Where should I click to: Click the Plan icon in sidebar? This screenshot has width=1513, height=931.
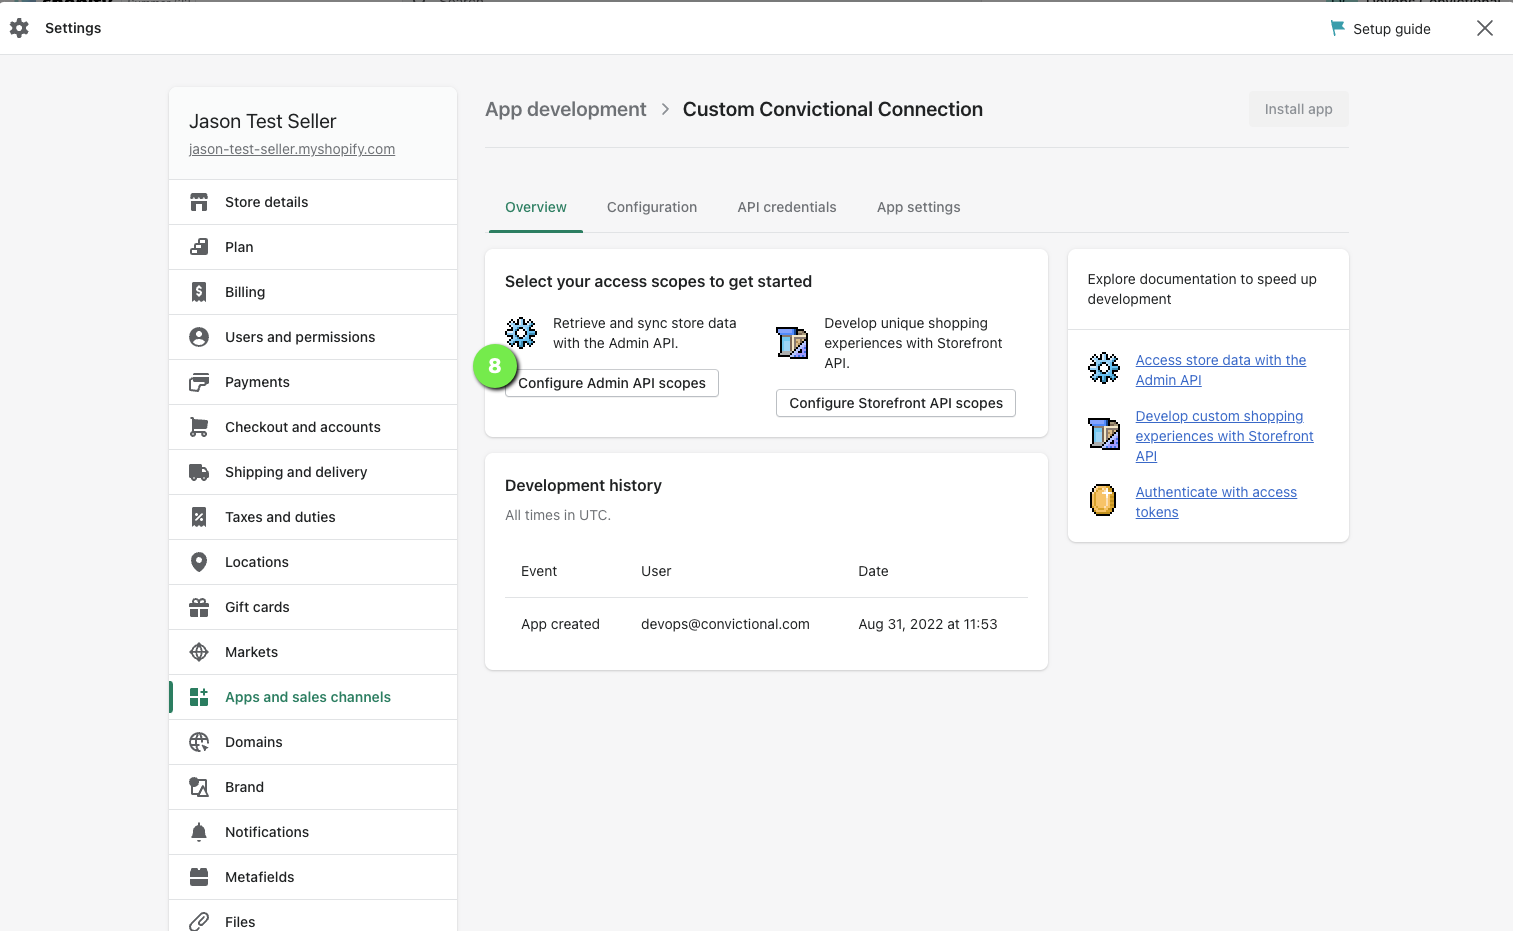(199, 247)
